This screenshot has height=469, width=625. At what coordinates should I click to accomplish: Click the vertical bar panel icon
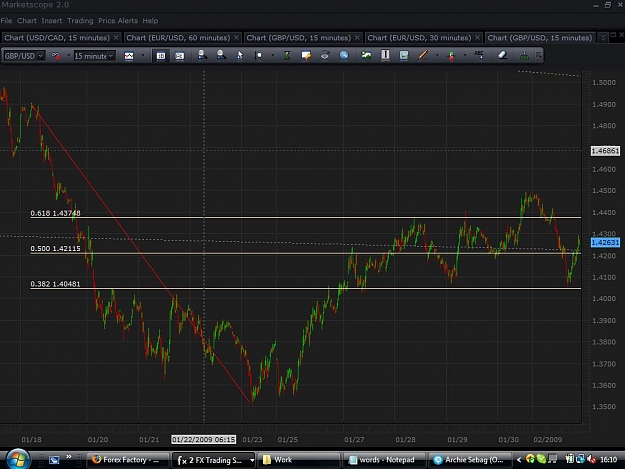pyautogui.click(x=385, y=55)
